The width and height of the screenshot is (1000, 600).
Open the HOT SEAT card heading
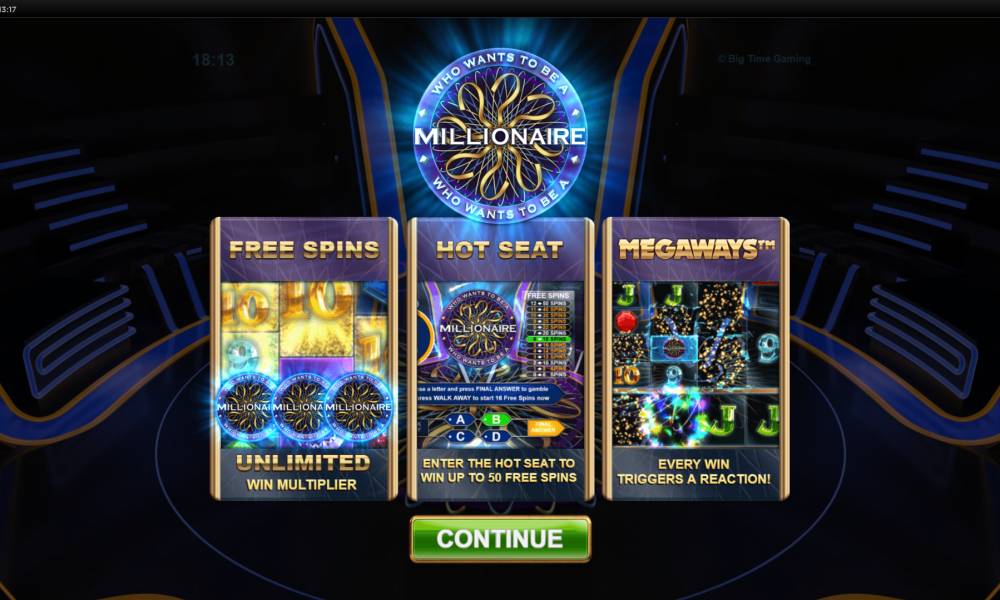(499, 249)
